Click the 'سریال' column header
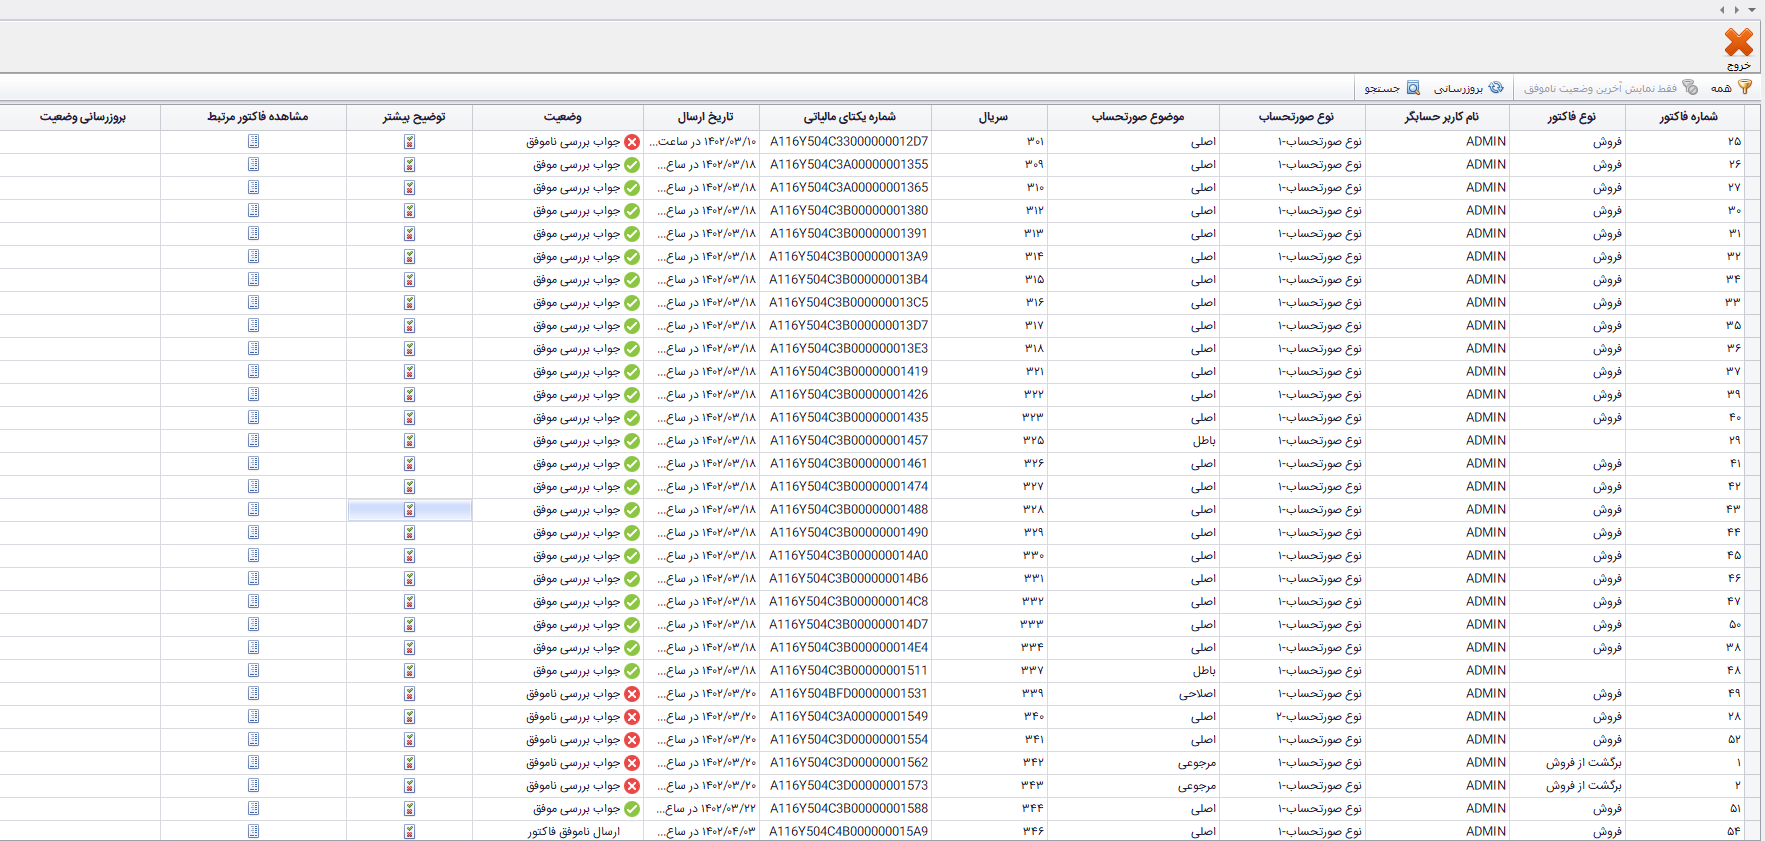 point(993,117)
